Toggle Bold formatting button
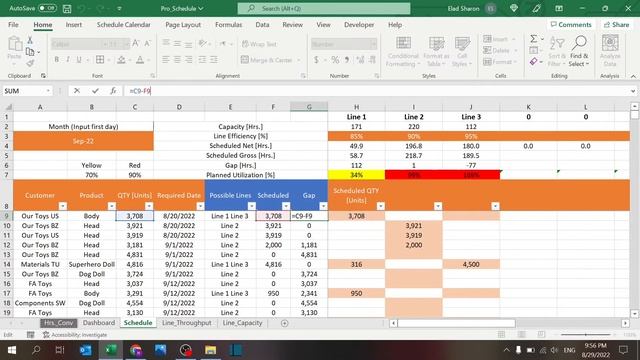 click(x=57, y=60)
